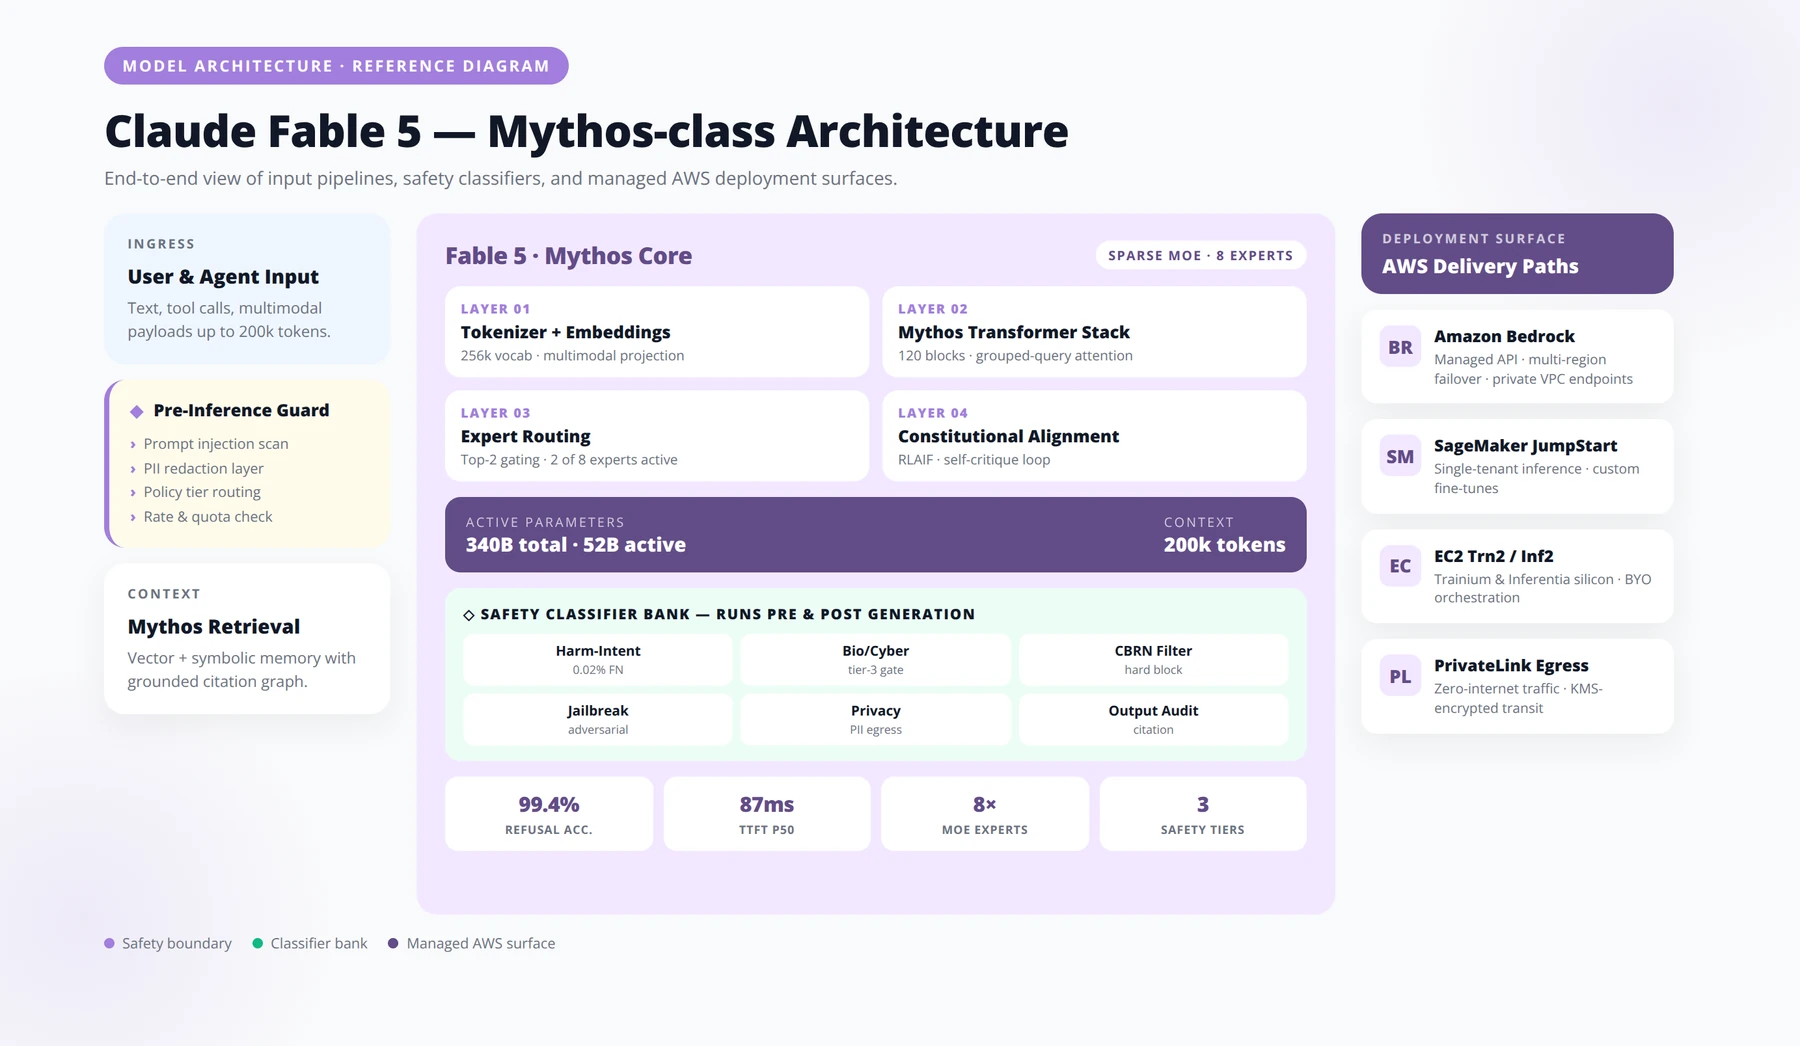Viewport: 1800px width, 1046px height.
Task: Click the SM SageMaker badge icon
Action: [1400, 457]
